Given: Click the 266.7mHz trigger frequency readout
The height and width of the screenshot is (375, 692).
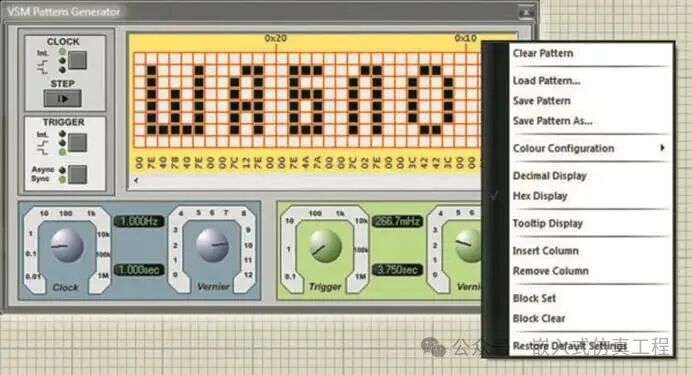Looking at the screenshot, I should pos(397,221).
